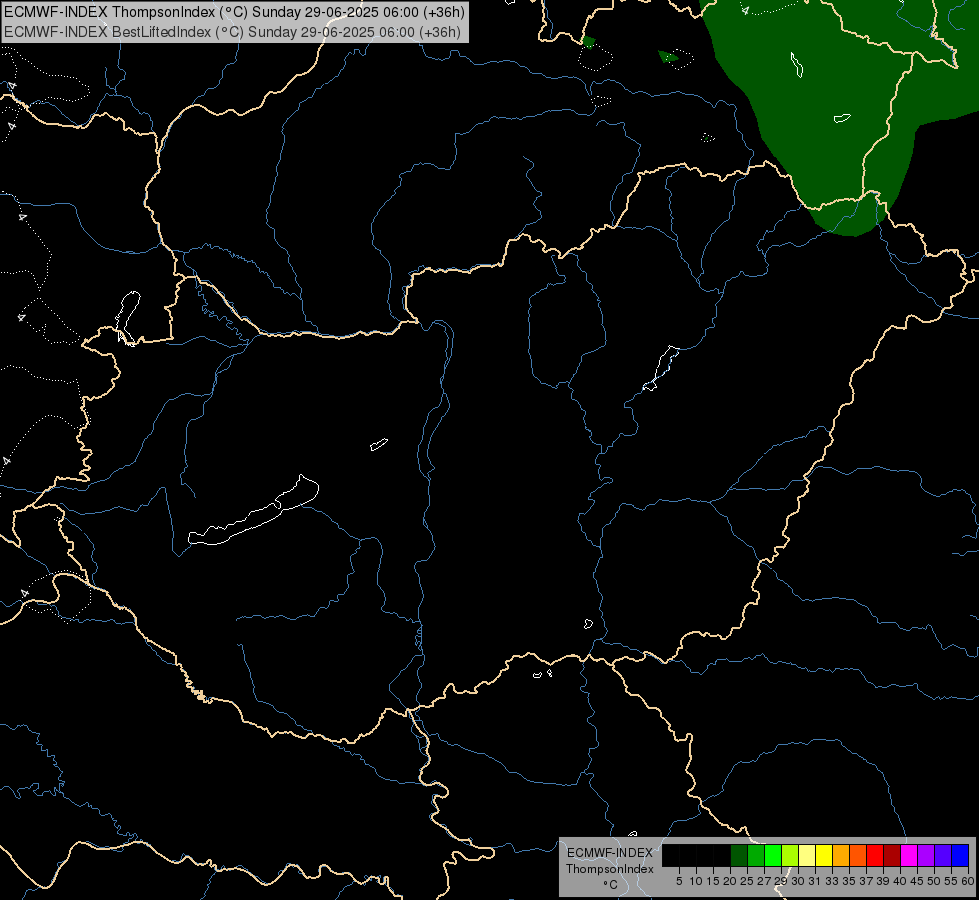Image resolution: width=979 pixels, height=900 pixels.
Task: Select the violet 50–55 legend swatch
Action: click(x=942, y=855)
